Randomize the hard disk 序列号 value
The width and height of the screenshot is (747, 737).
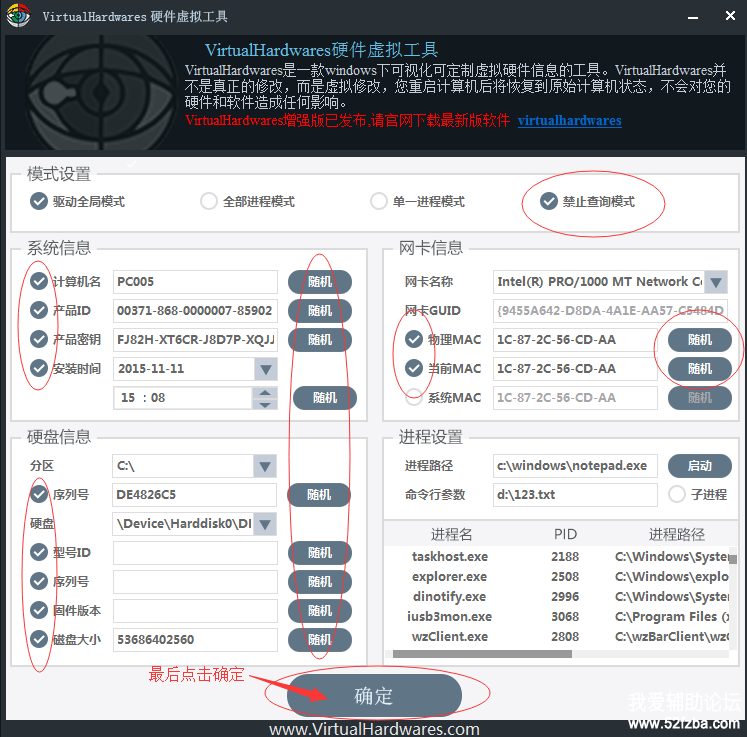tap(320, 582)
